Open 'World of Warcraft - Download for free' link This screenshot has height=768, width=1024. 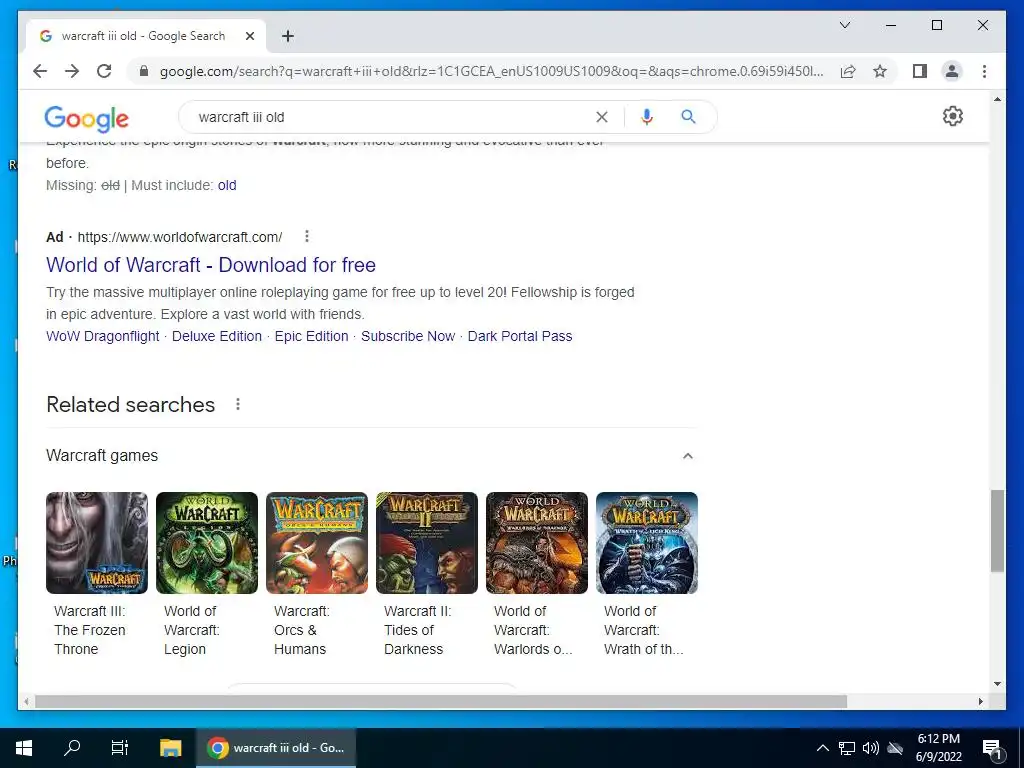tap(211, 264)
